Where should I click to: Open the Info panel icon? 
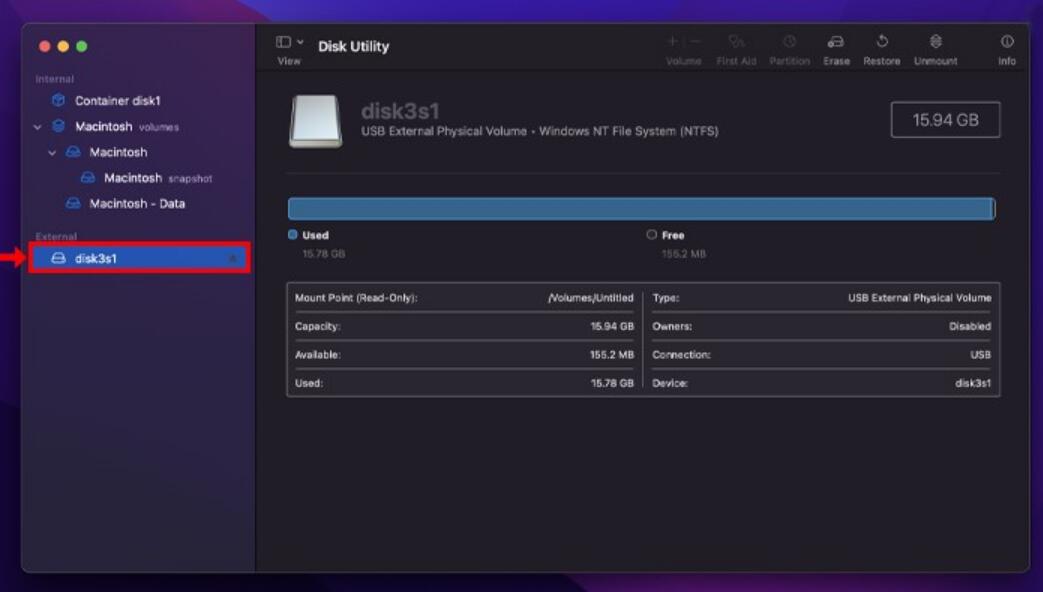coord(1006,42)
